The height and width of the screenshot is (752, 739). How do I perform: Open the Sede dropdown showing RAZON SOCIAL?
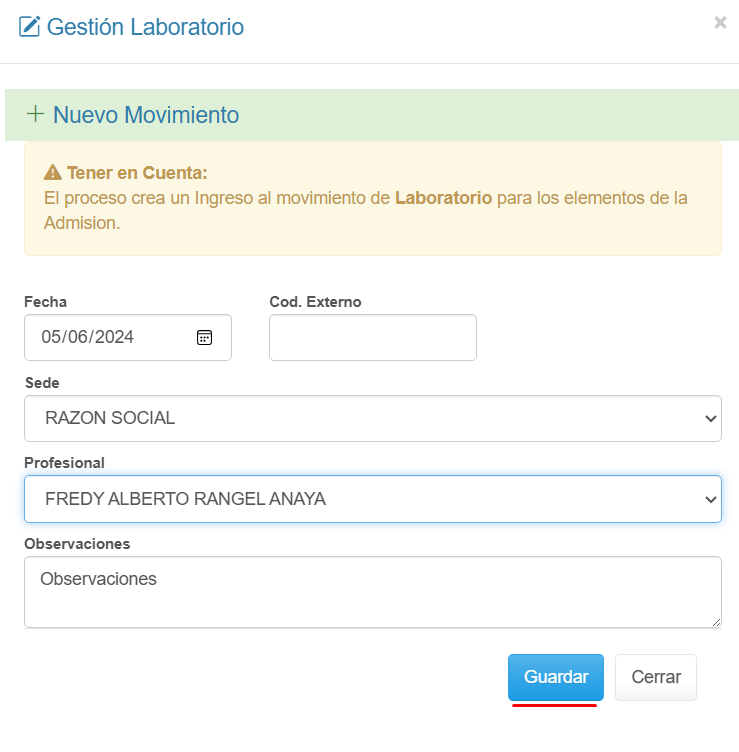coord(360,418)
